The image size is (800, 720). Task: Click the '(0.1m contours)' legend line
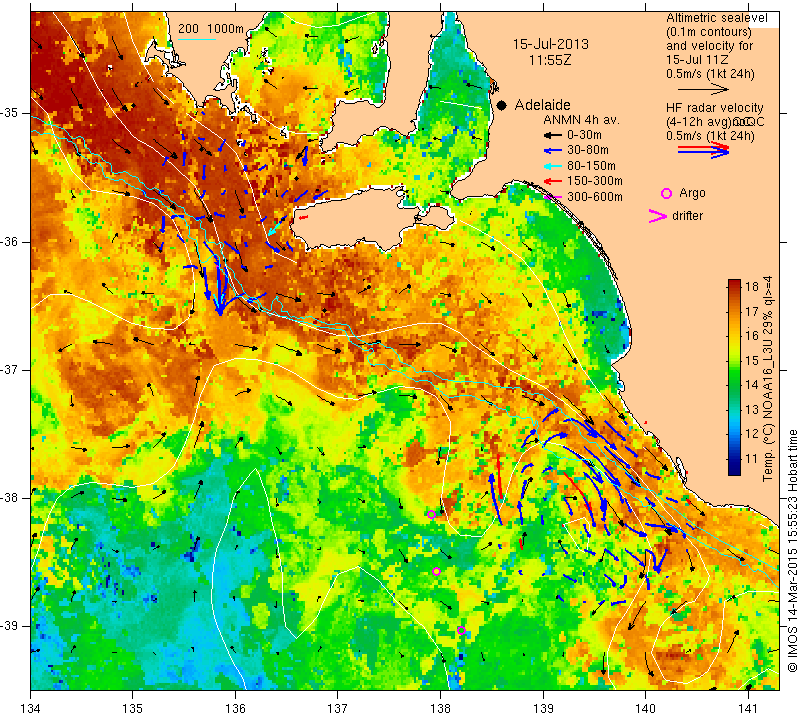pos(709,32)
